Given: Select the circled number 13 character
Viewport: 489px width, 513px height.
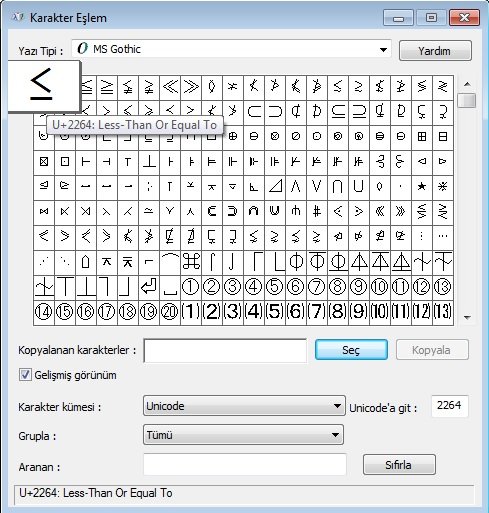Looking at the screenshot, I should click(x=443, y=287).
